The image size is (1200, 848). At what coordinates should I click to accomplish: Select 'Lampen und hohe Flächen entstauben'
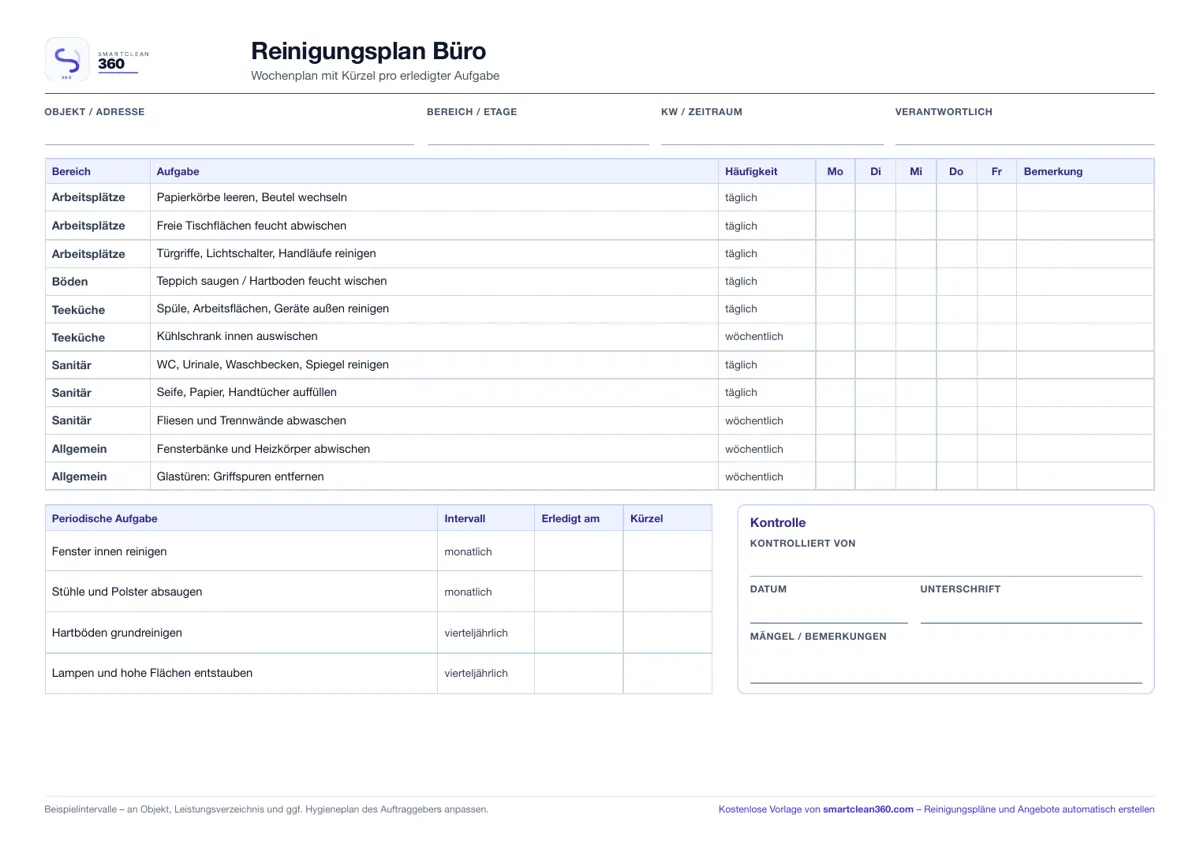pos(152,673)
